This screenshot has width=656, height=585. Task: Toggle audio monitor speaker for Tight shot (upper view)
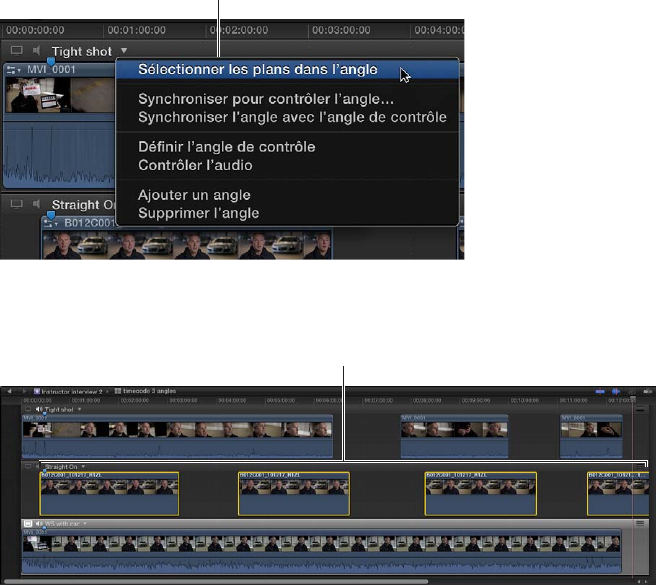click(x=36, y=51)
